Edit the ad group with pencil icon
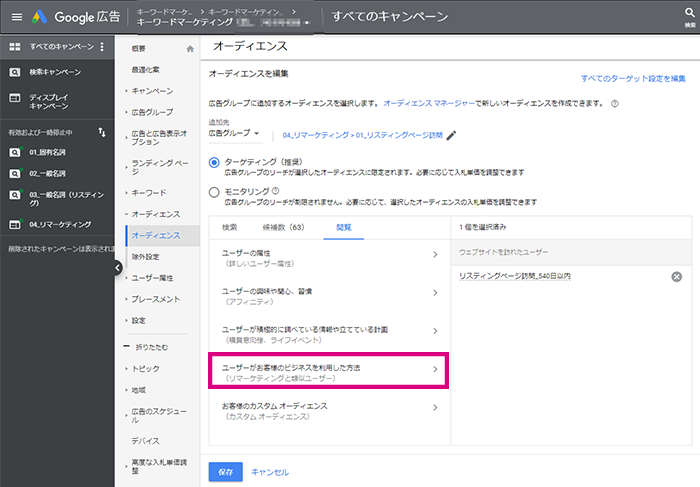 point(451,135)
